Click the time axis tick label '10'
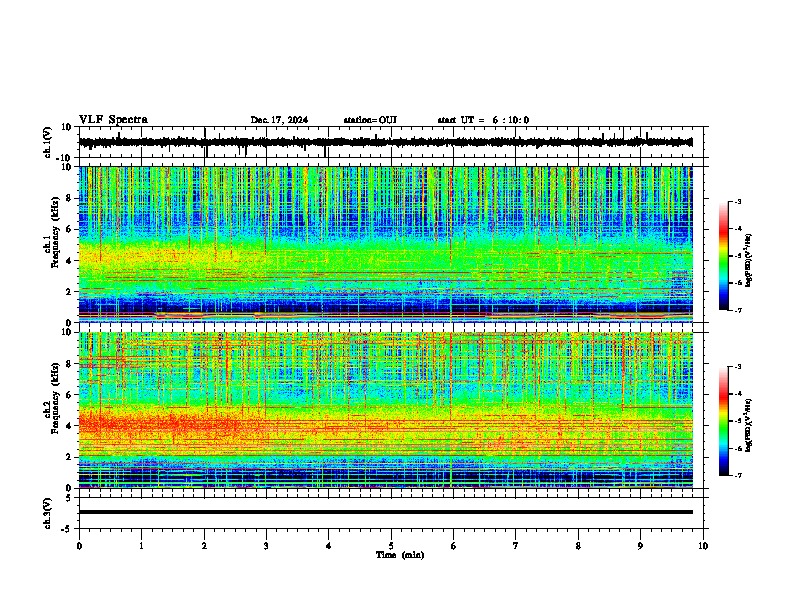The height and width of the screenshot is (612, 792). [x=703, y=546]
